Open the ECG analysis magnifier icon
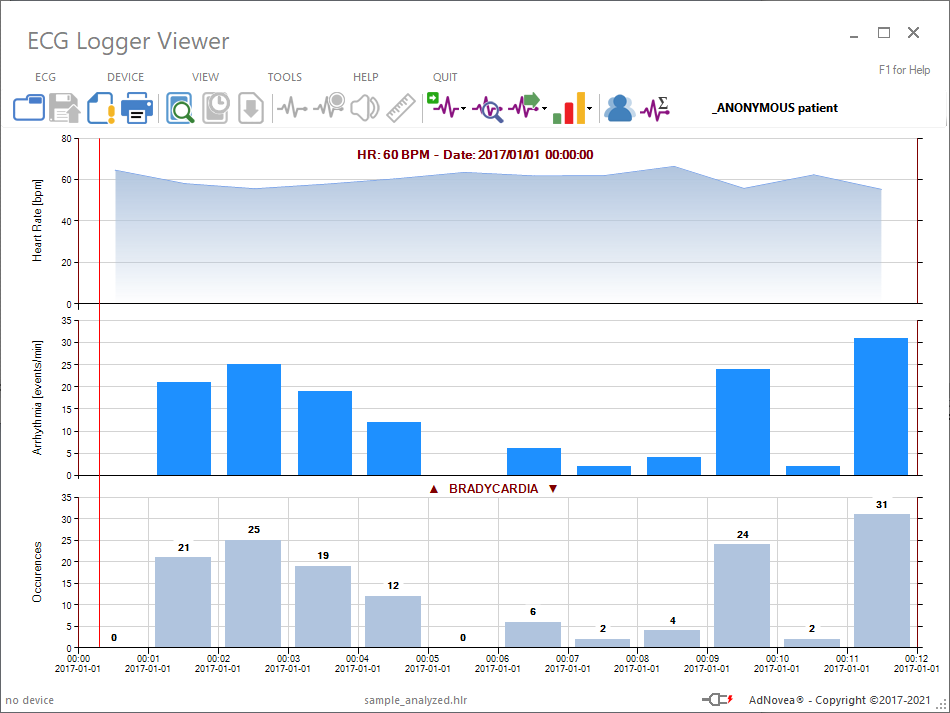950x713 pixels. [x=488, y=109]
